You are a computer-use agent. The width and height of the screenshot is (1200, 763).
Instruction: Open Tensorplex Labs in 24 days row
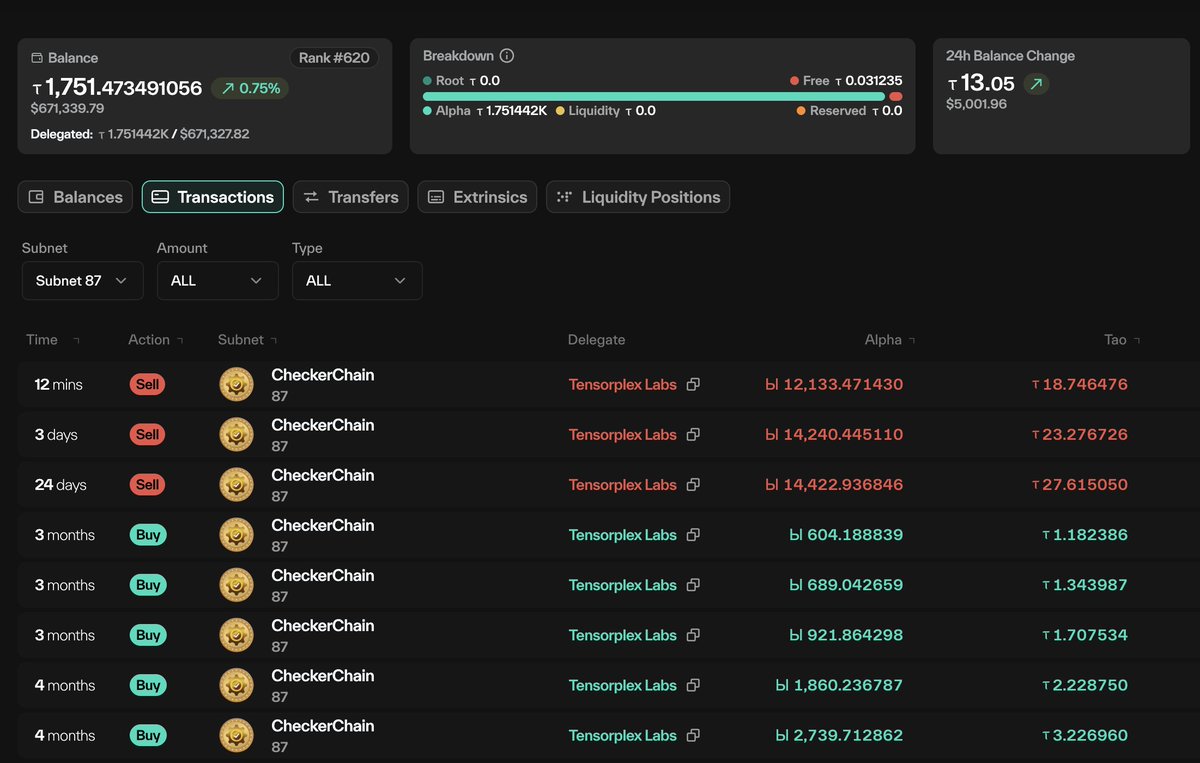623,484
